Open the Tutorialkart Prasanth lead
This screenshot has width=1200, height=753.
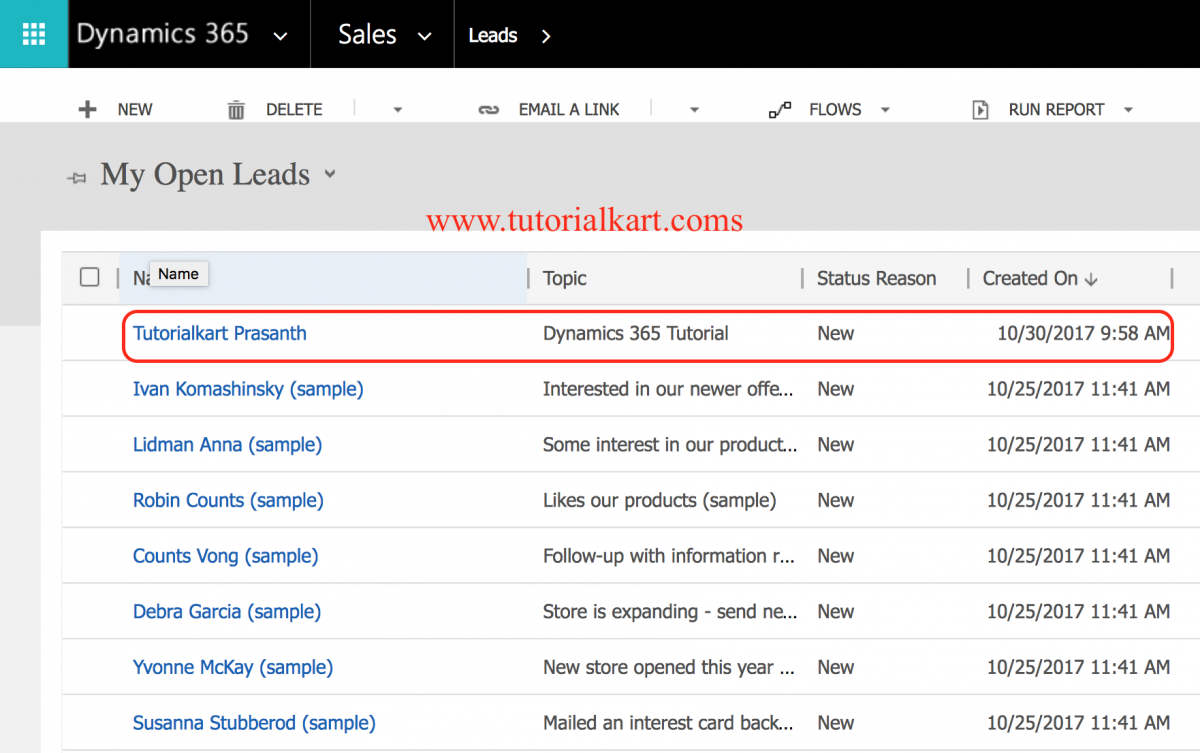pos(219,333)
